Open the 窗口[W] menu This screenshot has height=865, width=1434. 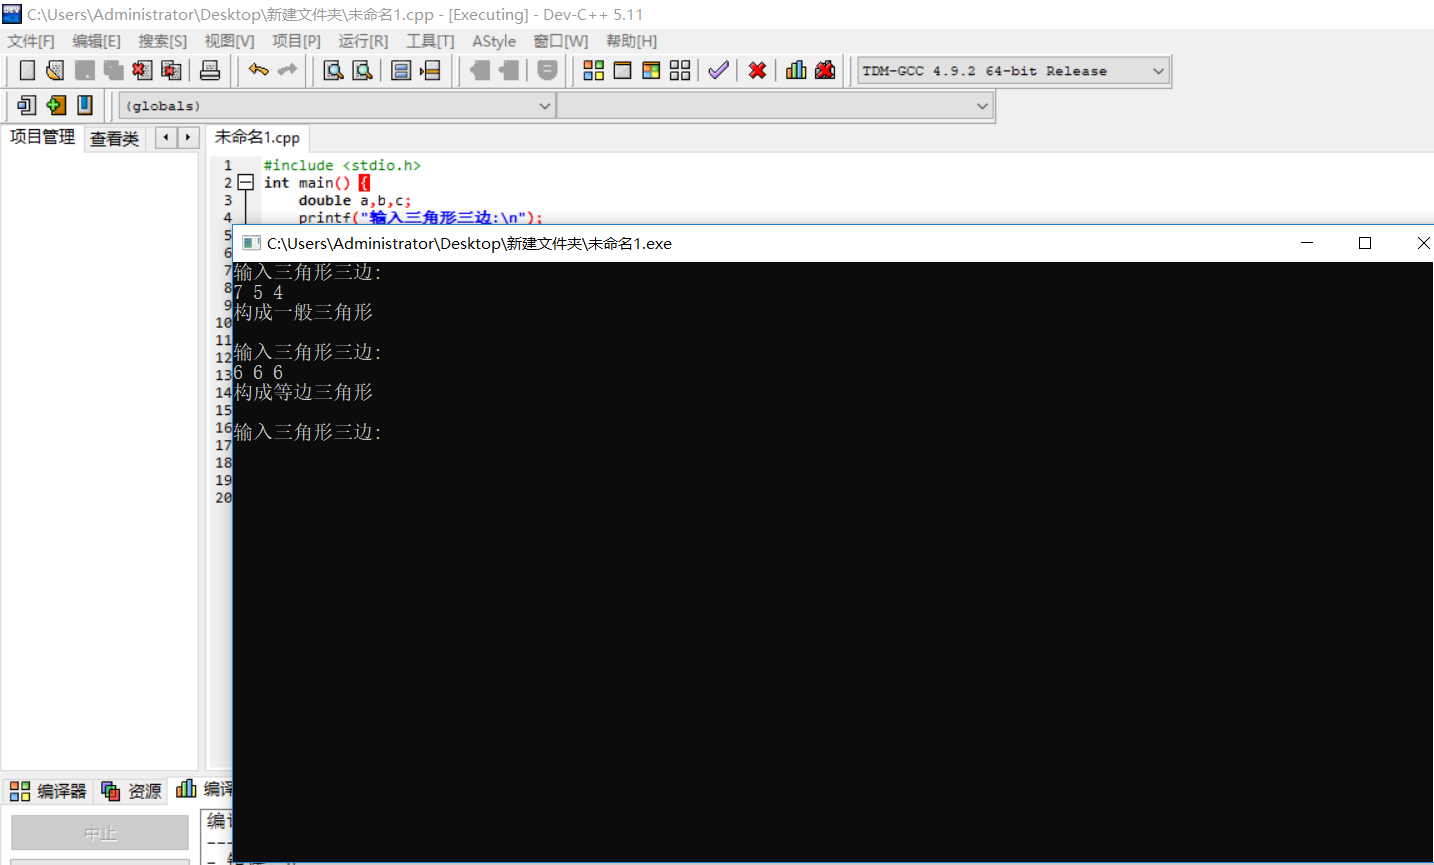(x=560, y=41)
